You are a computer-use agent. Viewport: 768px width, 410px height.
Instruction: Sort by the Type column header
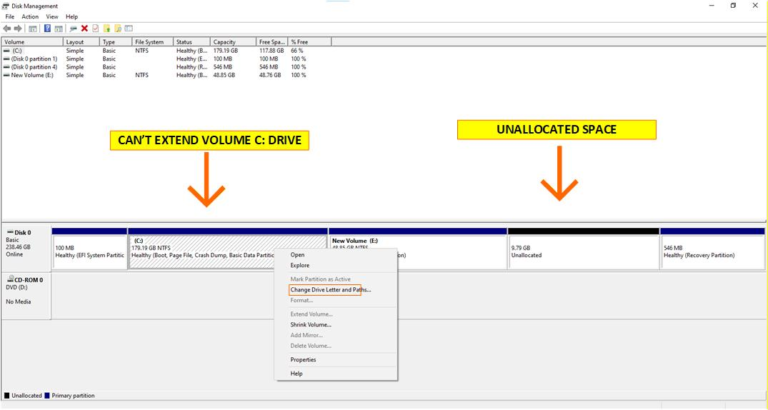pyautogui.click(x=116, y=42)
